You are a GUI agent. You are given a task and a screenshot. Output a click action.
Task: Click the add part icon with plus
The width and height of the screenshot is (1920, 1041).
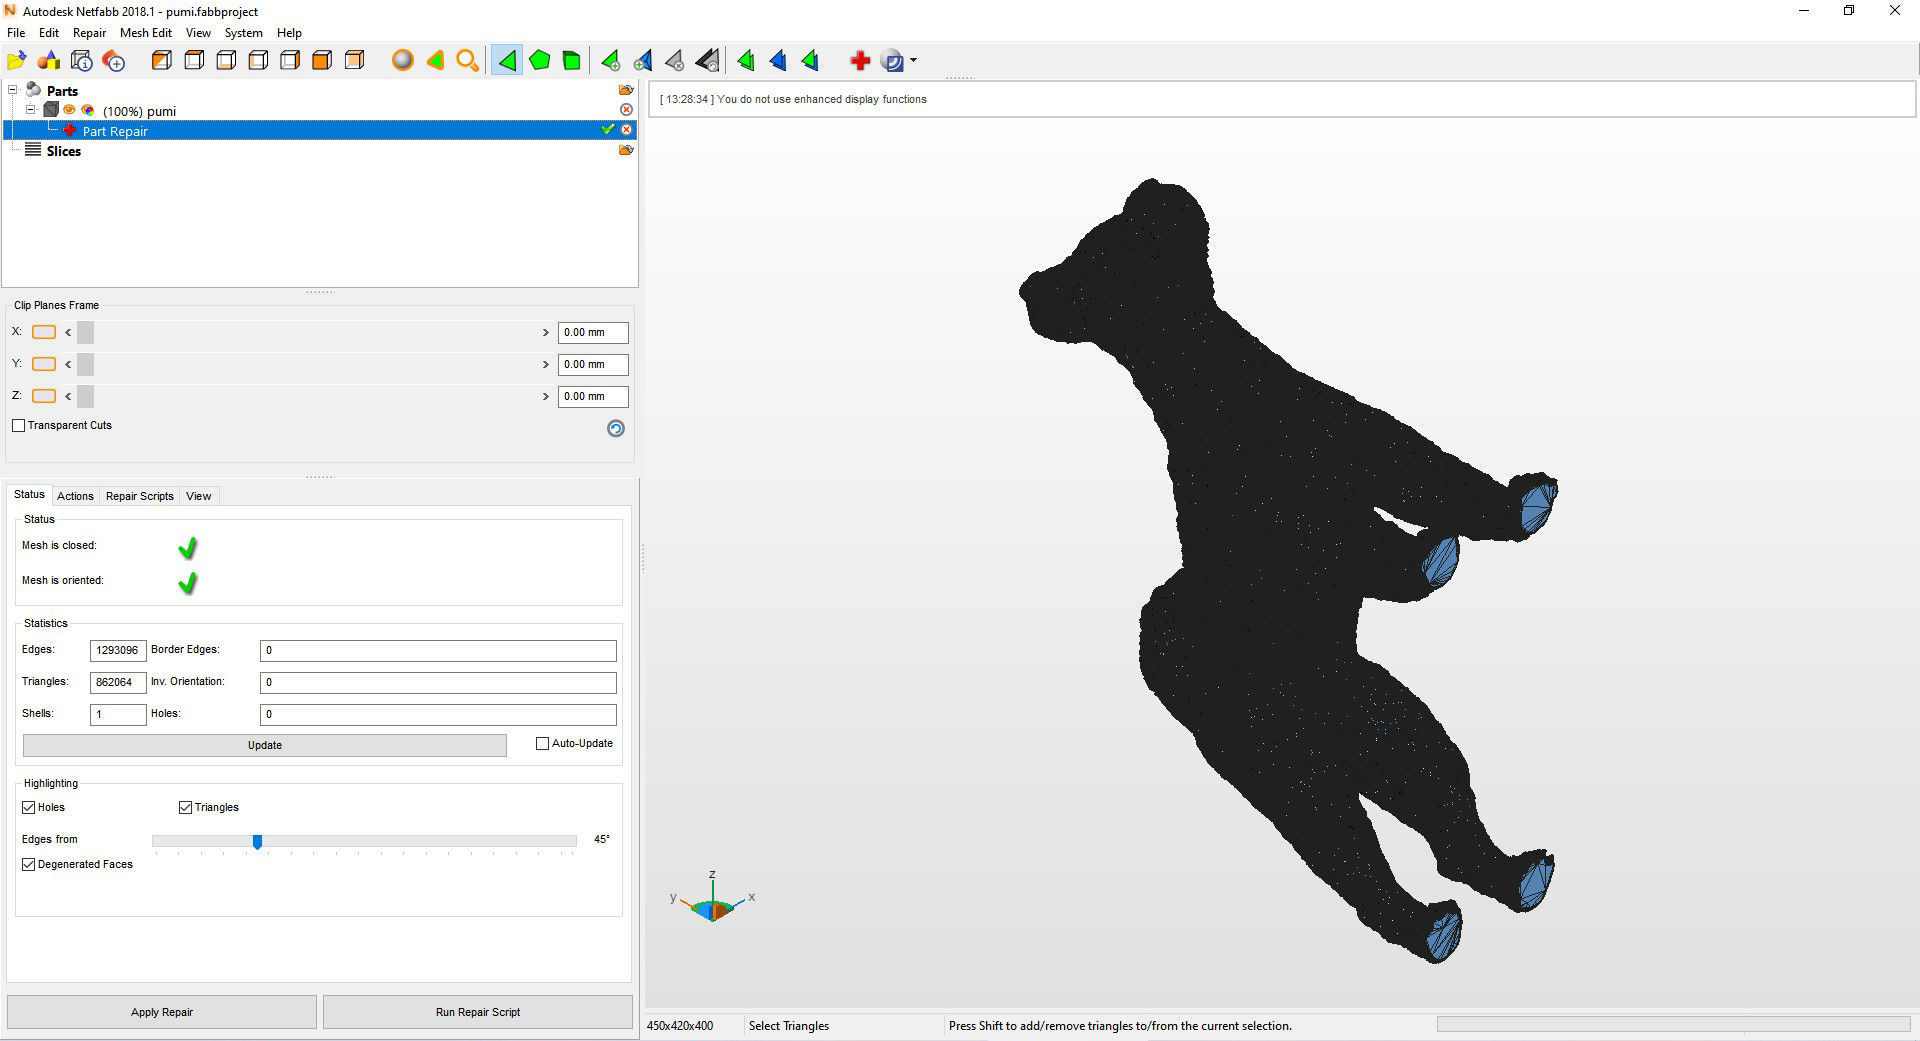tap(114, 61)
